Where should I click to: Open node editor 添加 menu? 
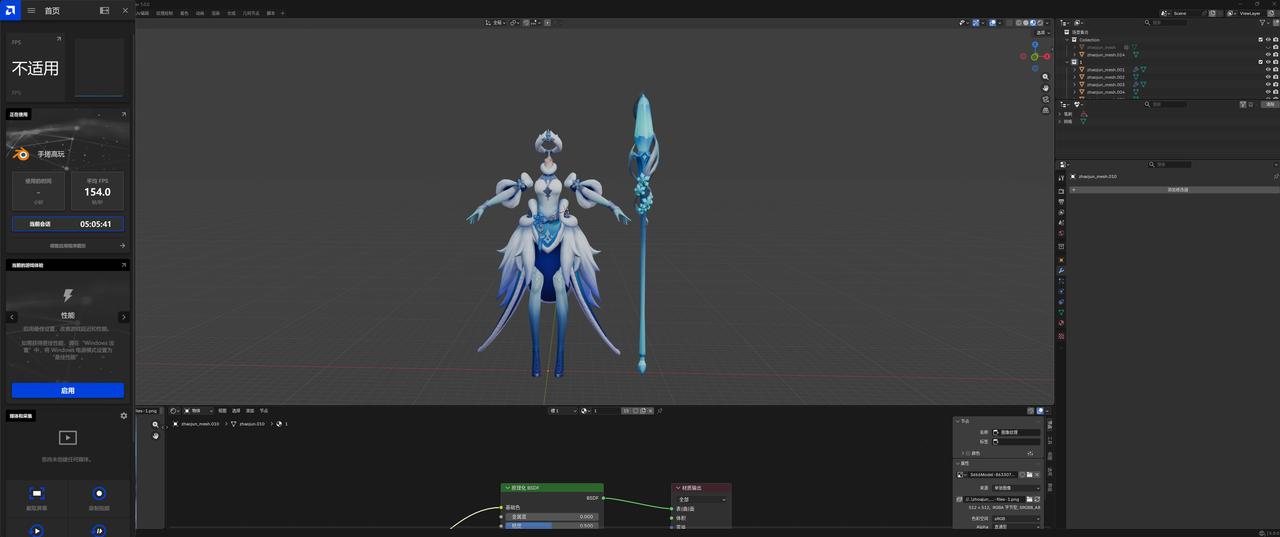249,410
